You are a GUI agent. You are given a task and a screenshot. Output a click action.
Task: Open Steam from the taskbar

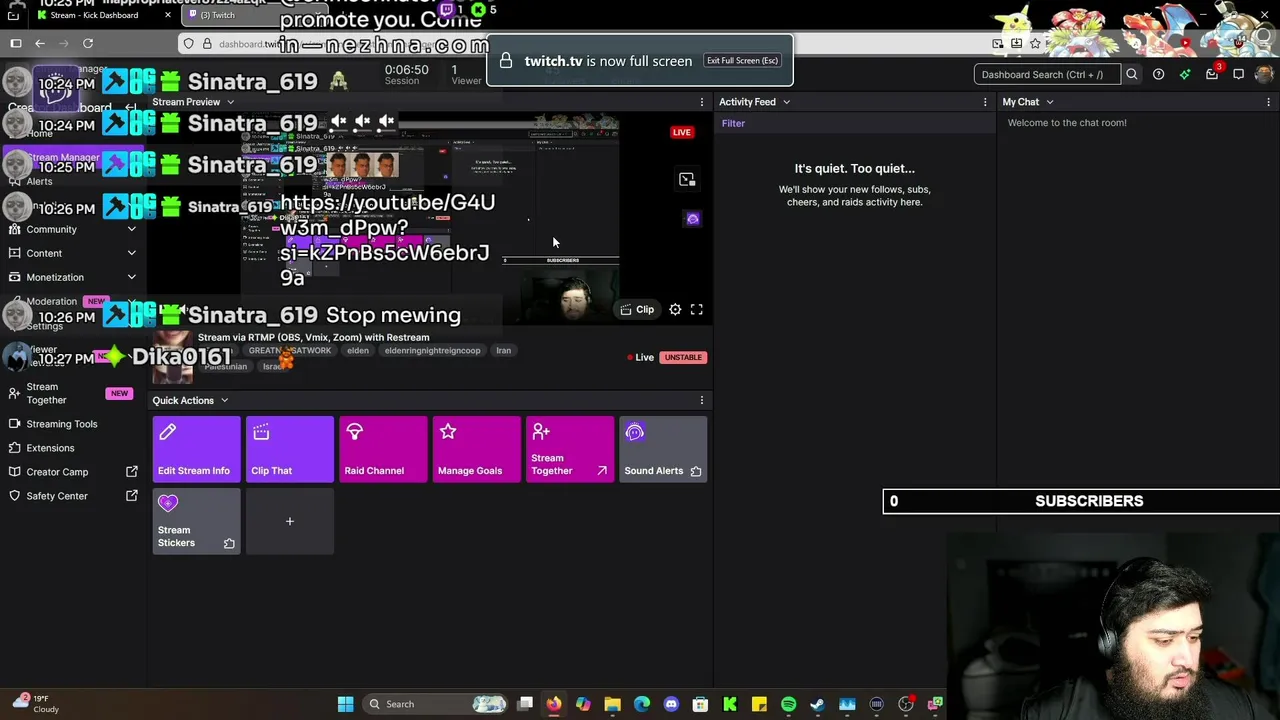pyautogui.click(x=817, y=704)
